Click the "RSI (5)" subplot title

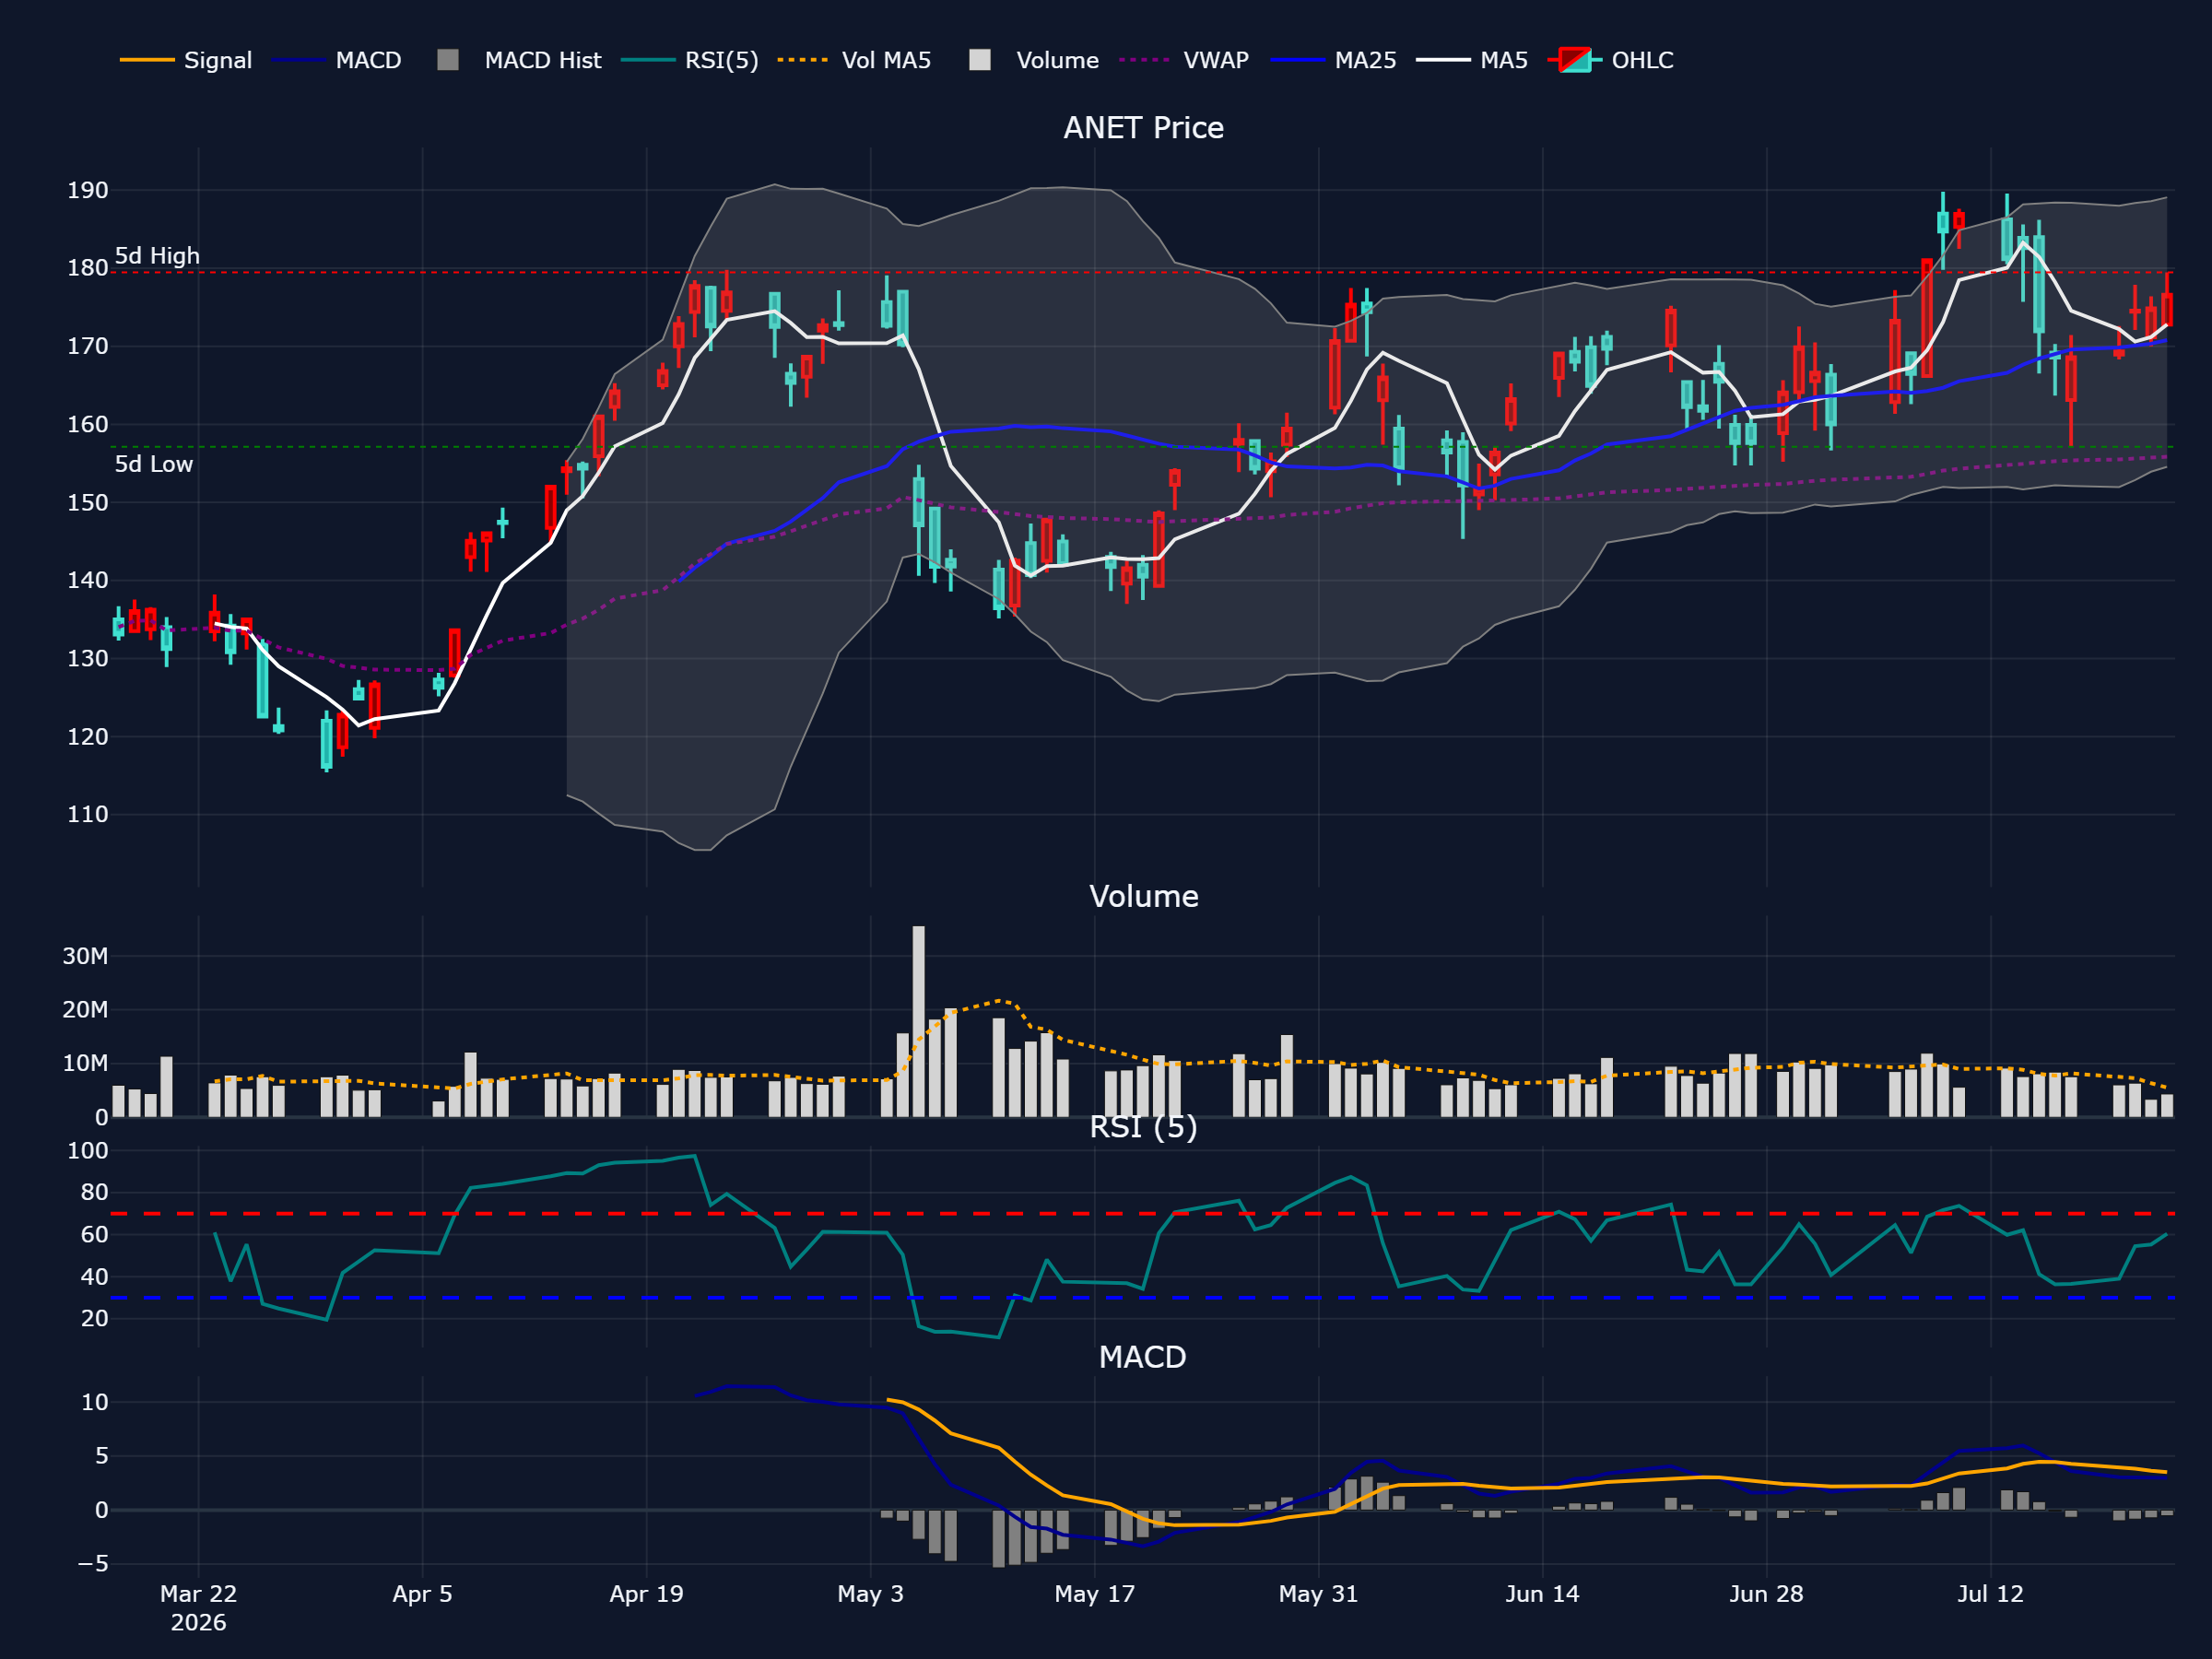(x=1143, y=1127)
